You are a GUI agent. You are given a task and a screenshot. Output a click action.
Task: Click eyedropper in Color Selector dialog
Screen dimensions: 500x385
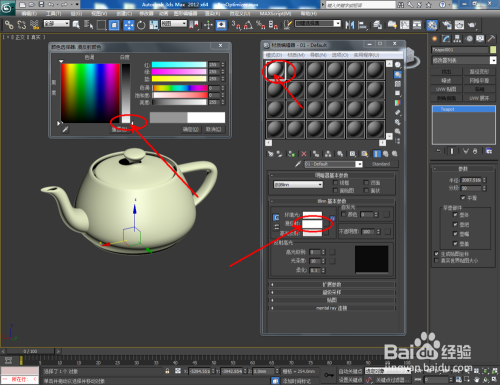[x=65, y=129]
